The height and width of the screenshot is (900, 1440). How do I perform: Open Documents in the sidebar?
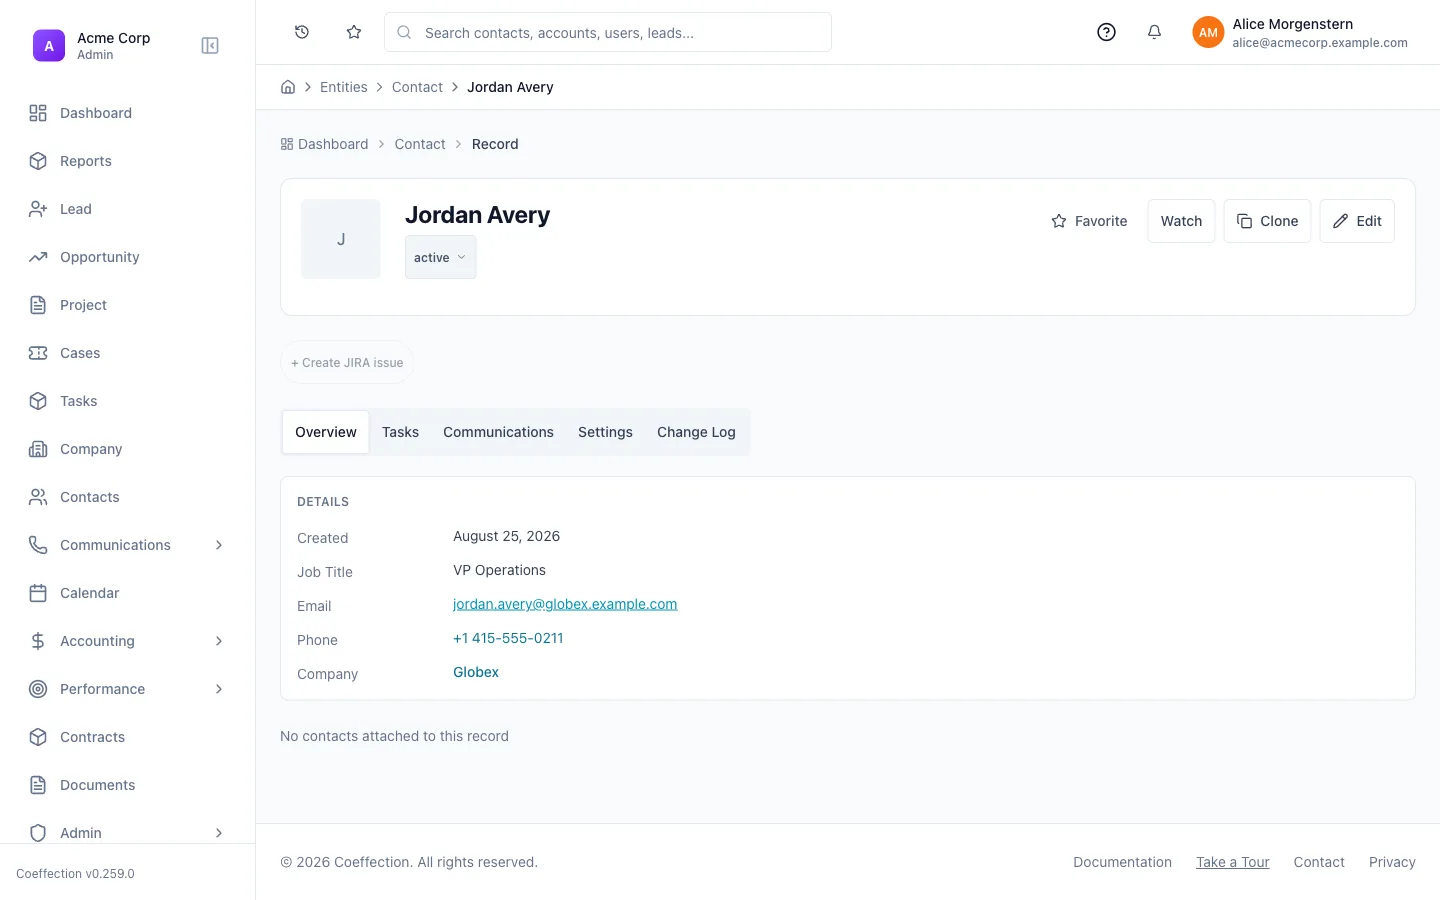click(128, 785)
